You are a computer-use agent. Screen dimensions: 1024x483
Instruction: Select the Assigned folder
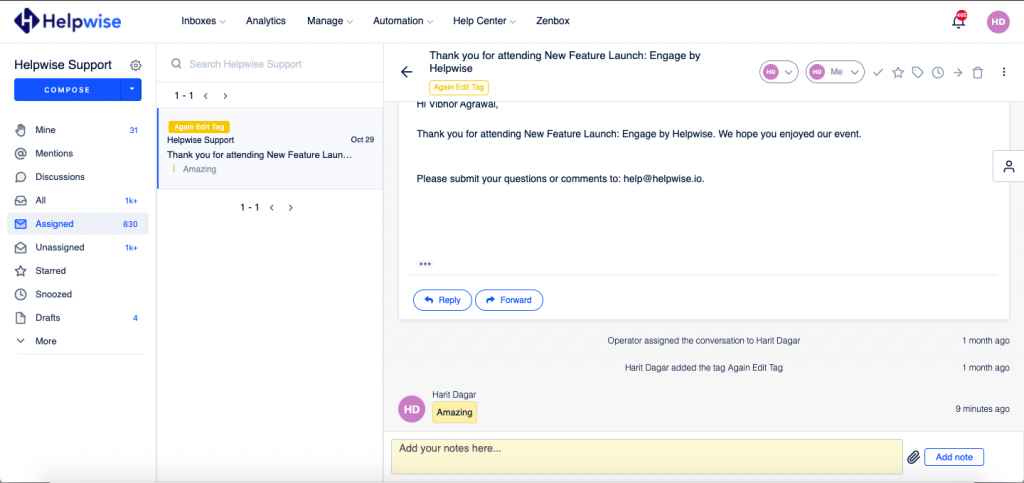[78, 224]
